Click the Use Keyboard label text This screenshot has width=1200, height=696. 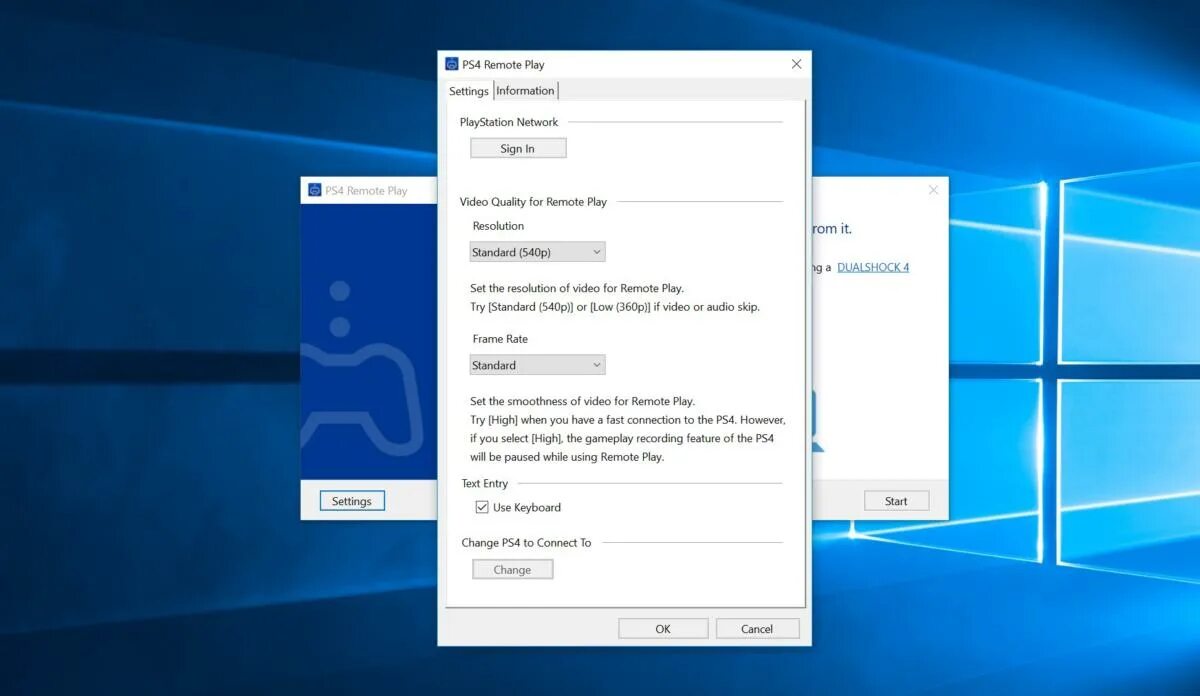(x=527, y=507)
